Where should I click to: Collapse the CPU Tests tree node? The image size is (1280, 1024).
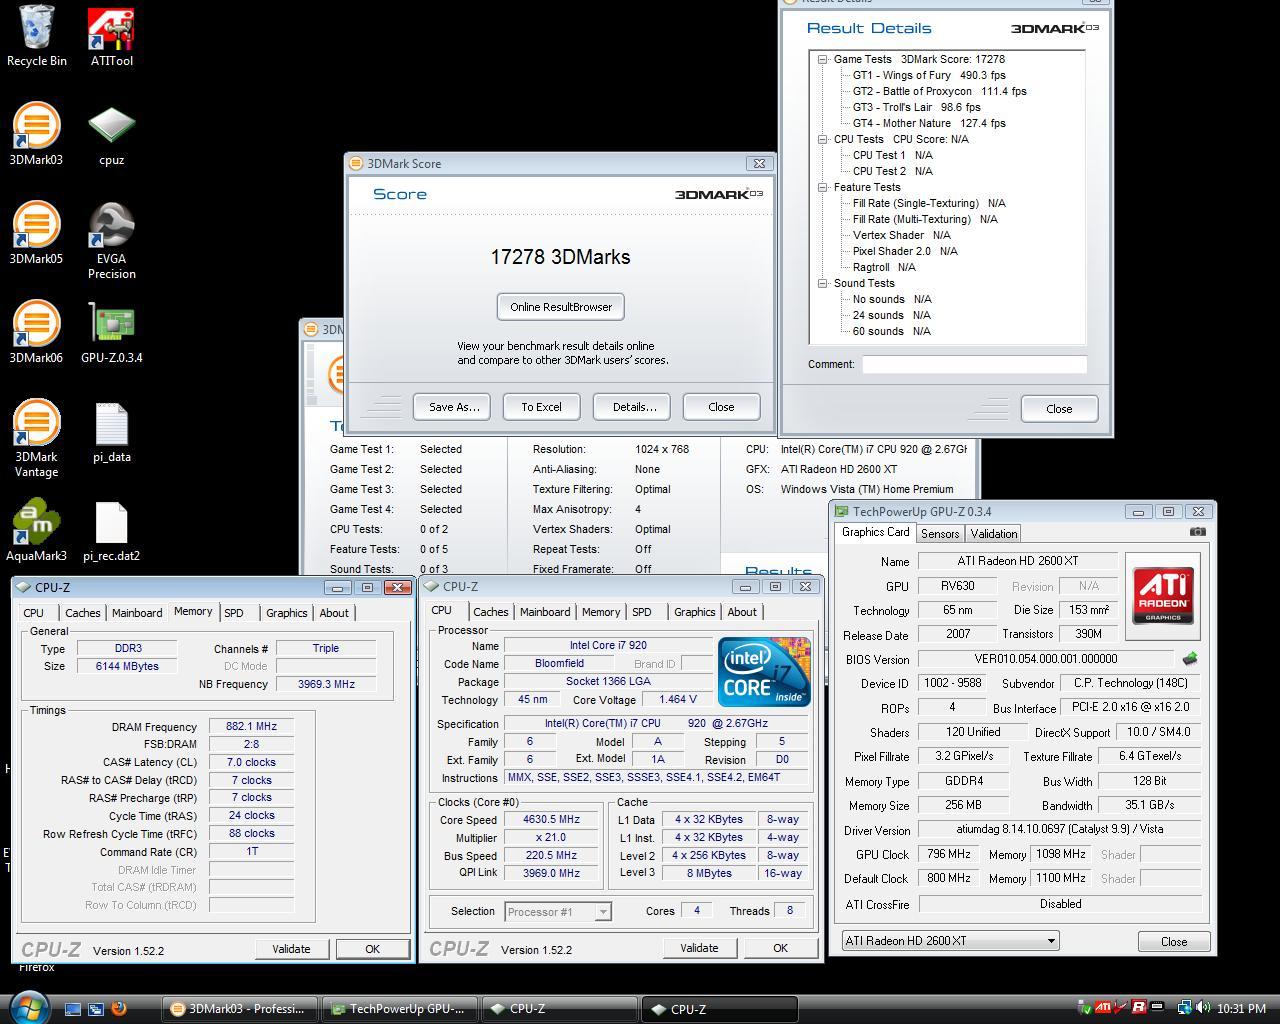823,139
